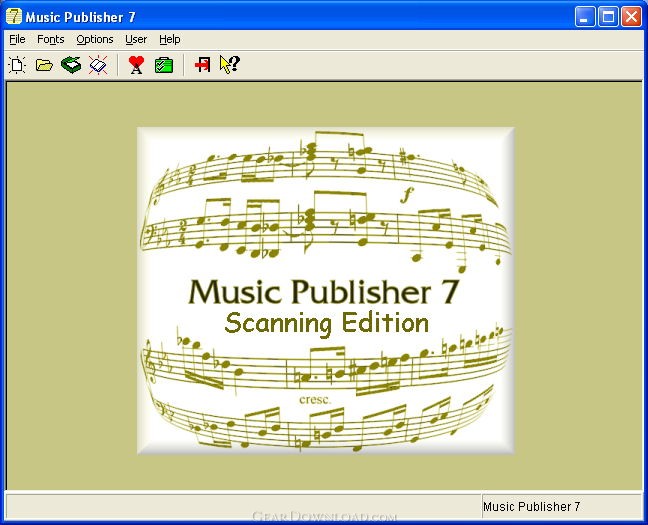The width and height of the screenshot is (648, 525).
Task: Open the green briefcase options icon
Action: click(164, 65)
